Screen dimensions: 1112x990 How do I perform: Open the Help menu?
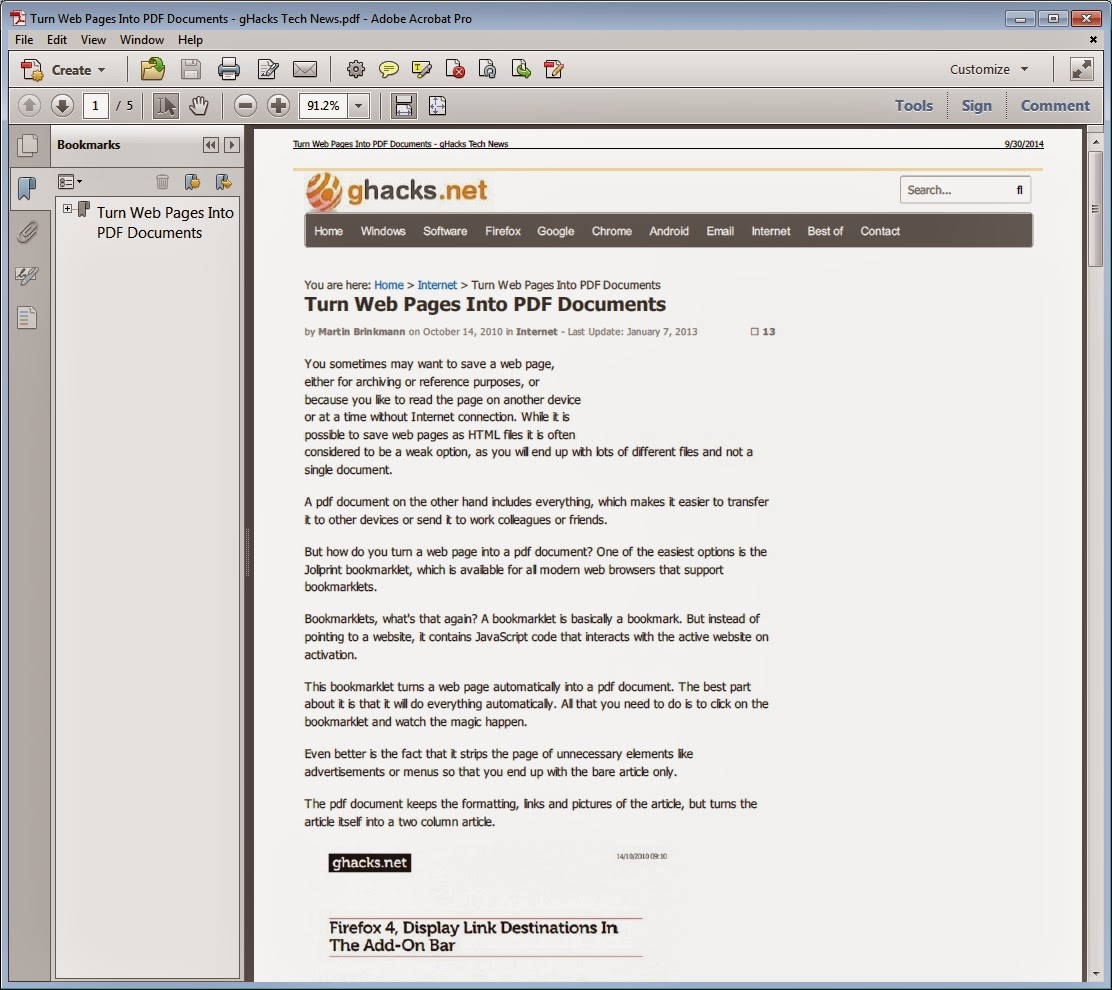(190, 40)
